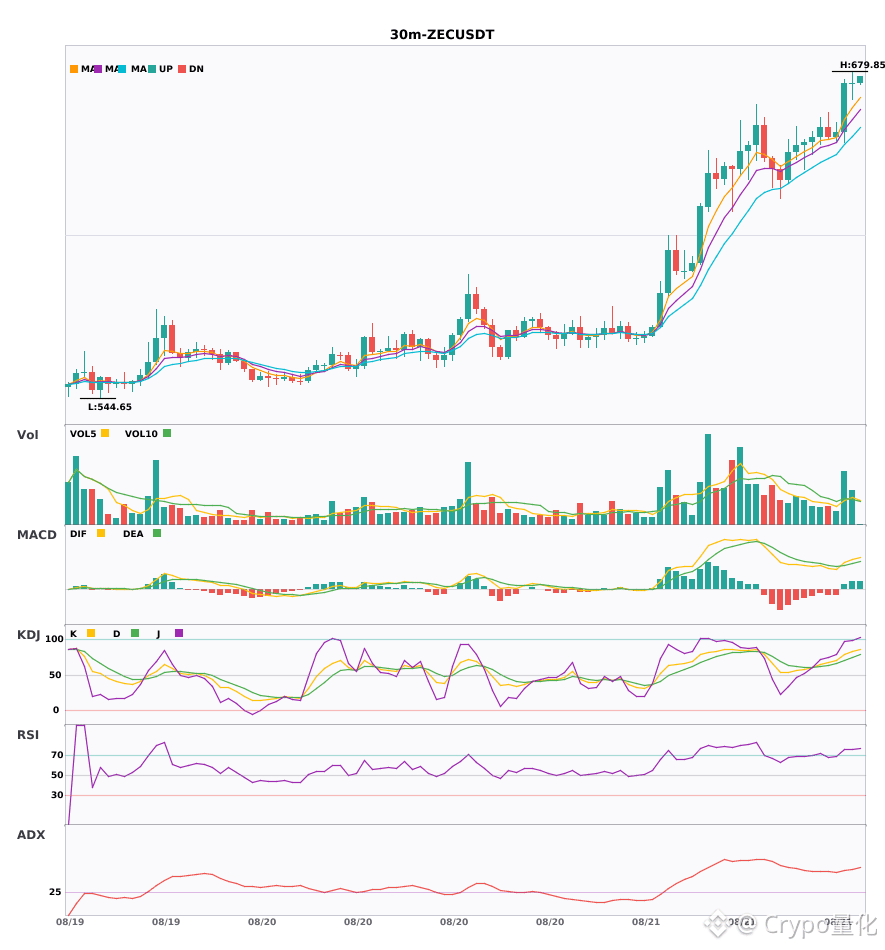Screen dimensions: 885x950
Task: Click the RSI 30 oversold level label
Action: click(x=57, y=795)
